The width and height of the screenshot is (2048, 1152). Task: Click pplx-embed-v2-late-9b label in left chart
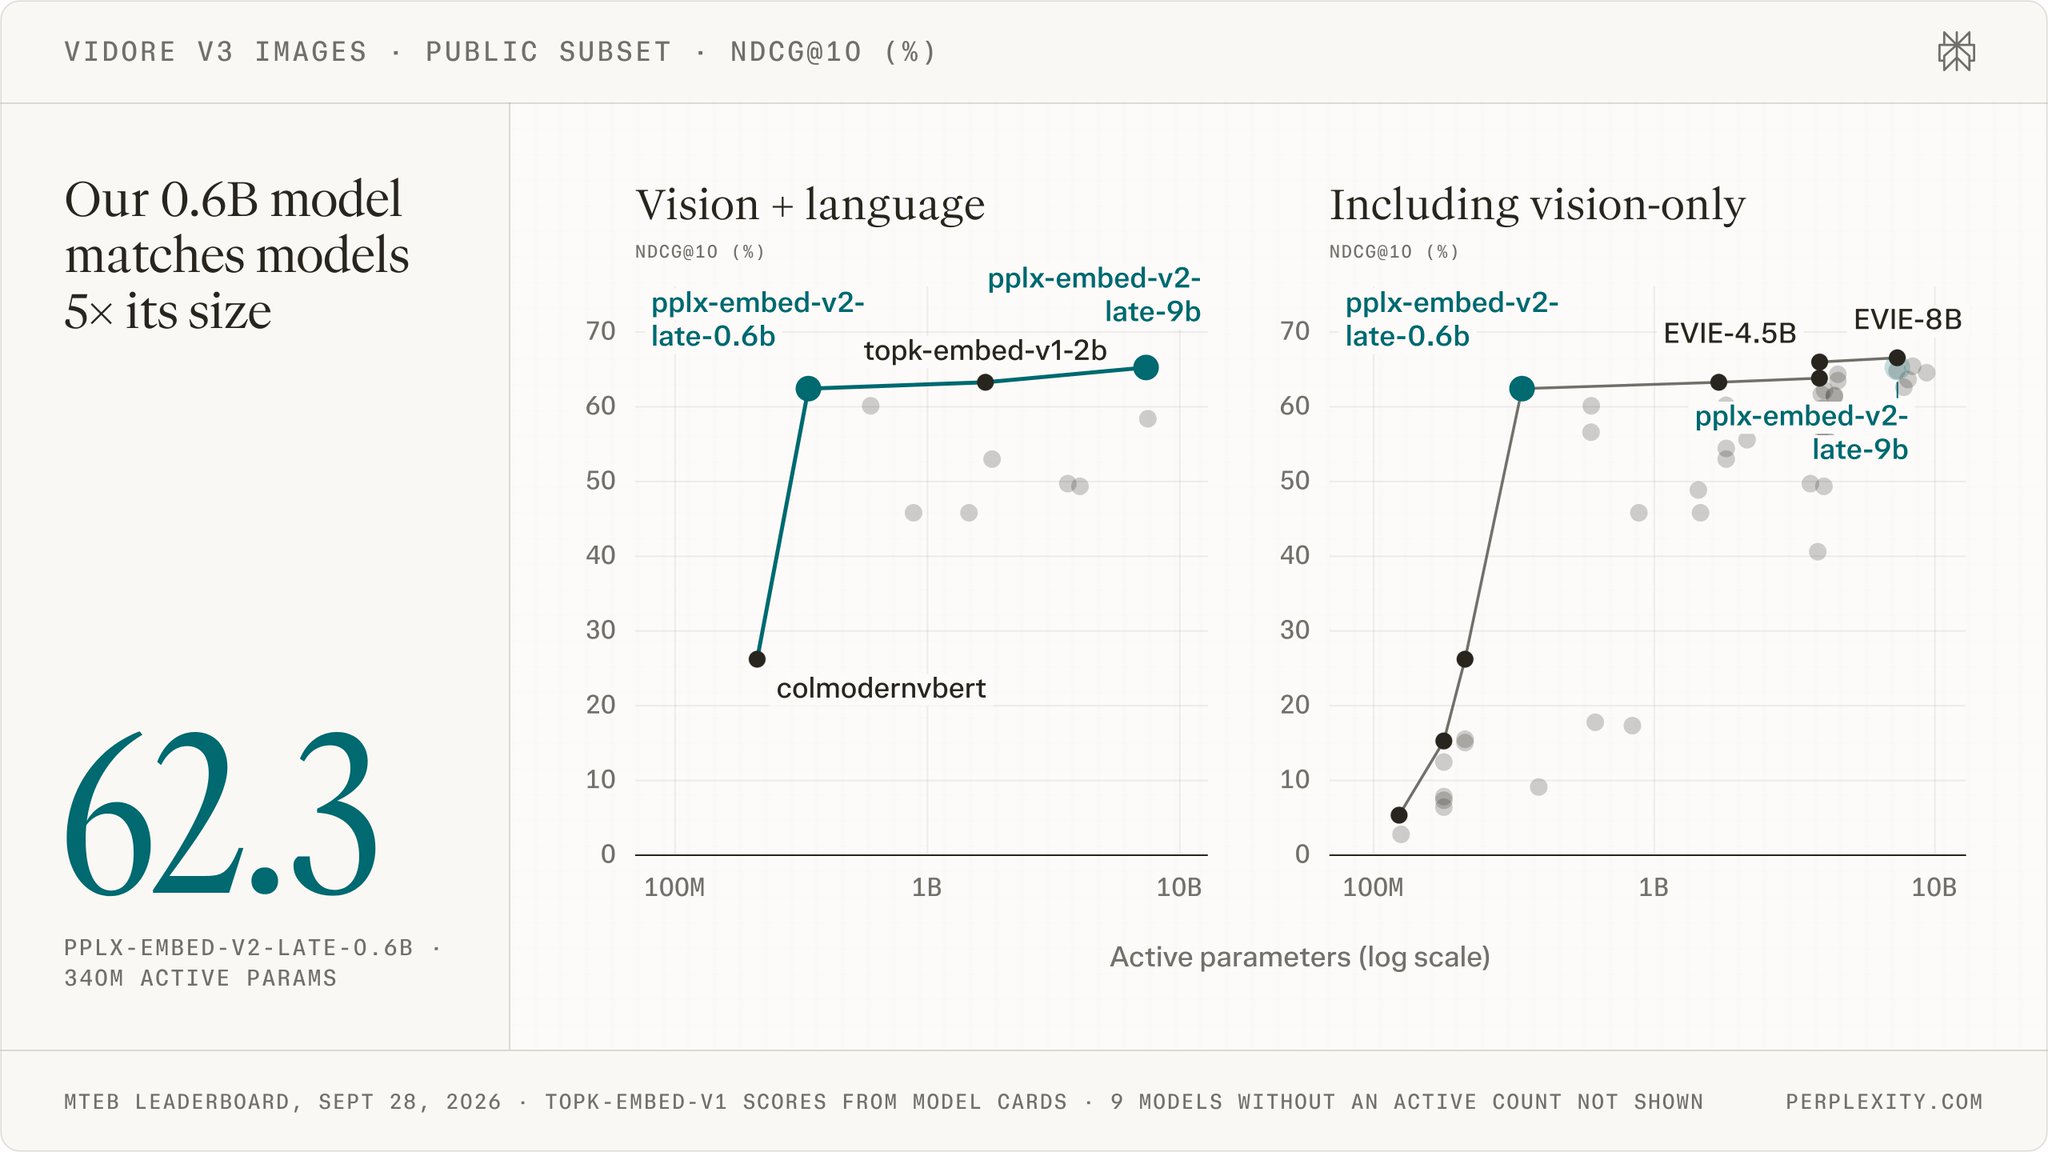click(x=1094, y=295)
